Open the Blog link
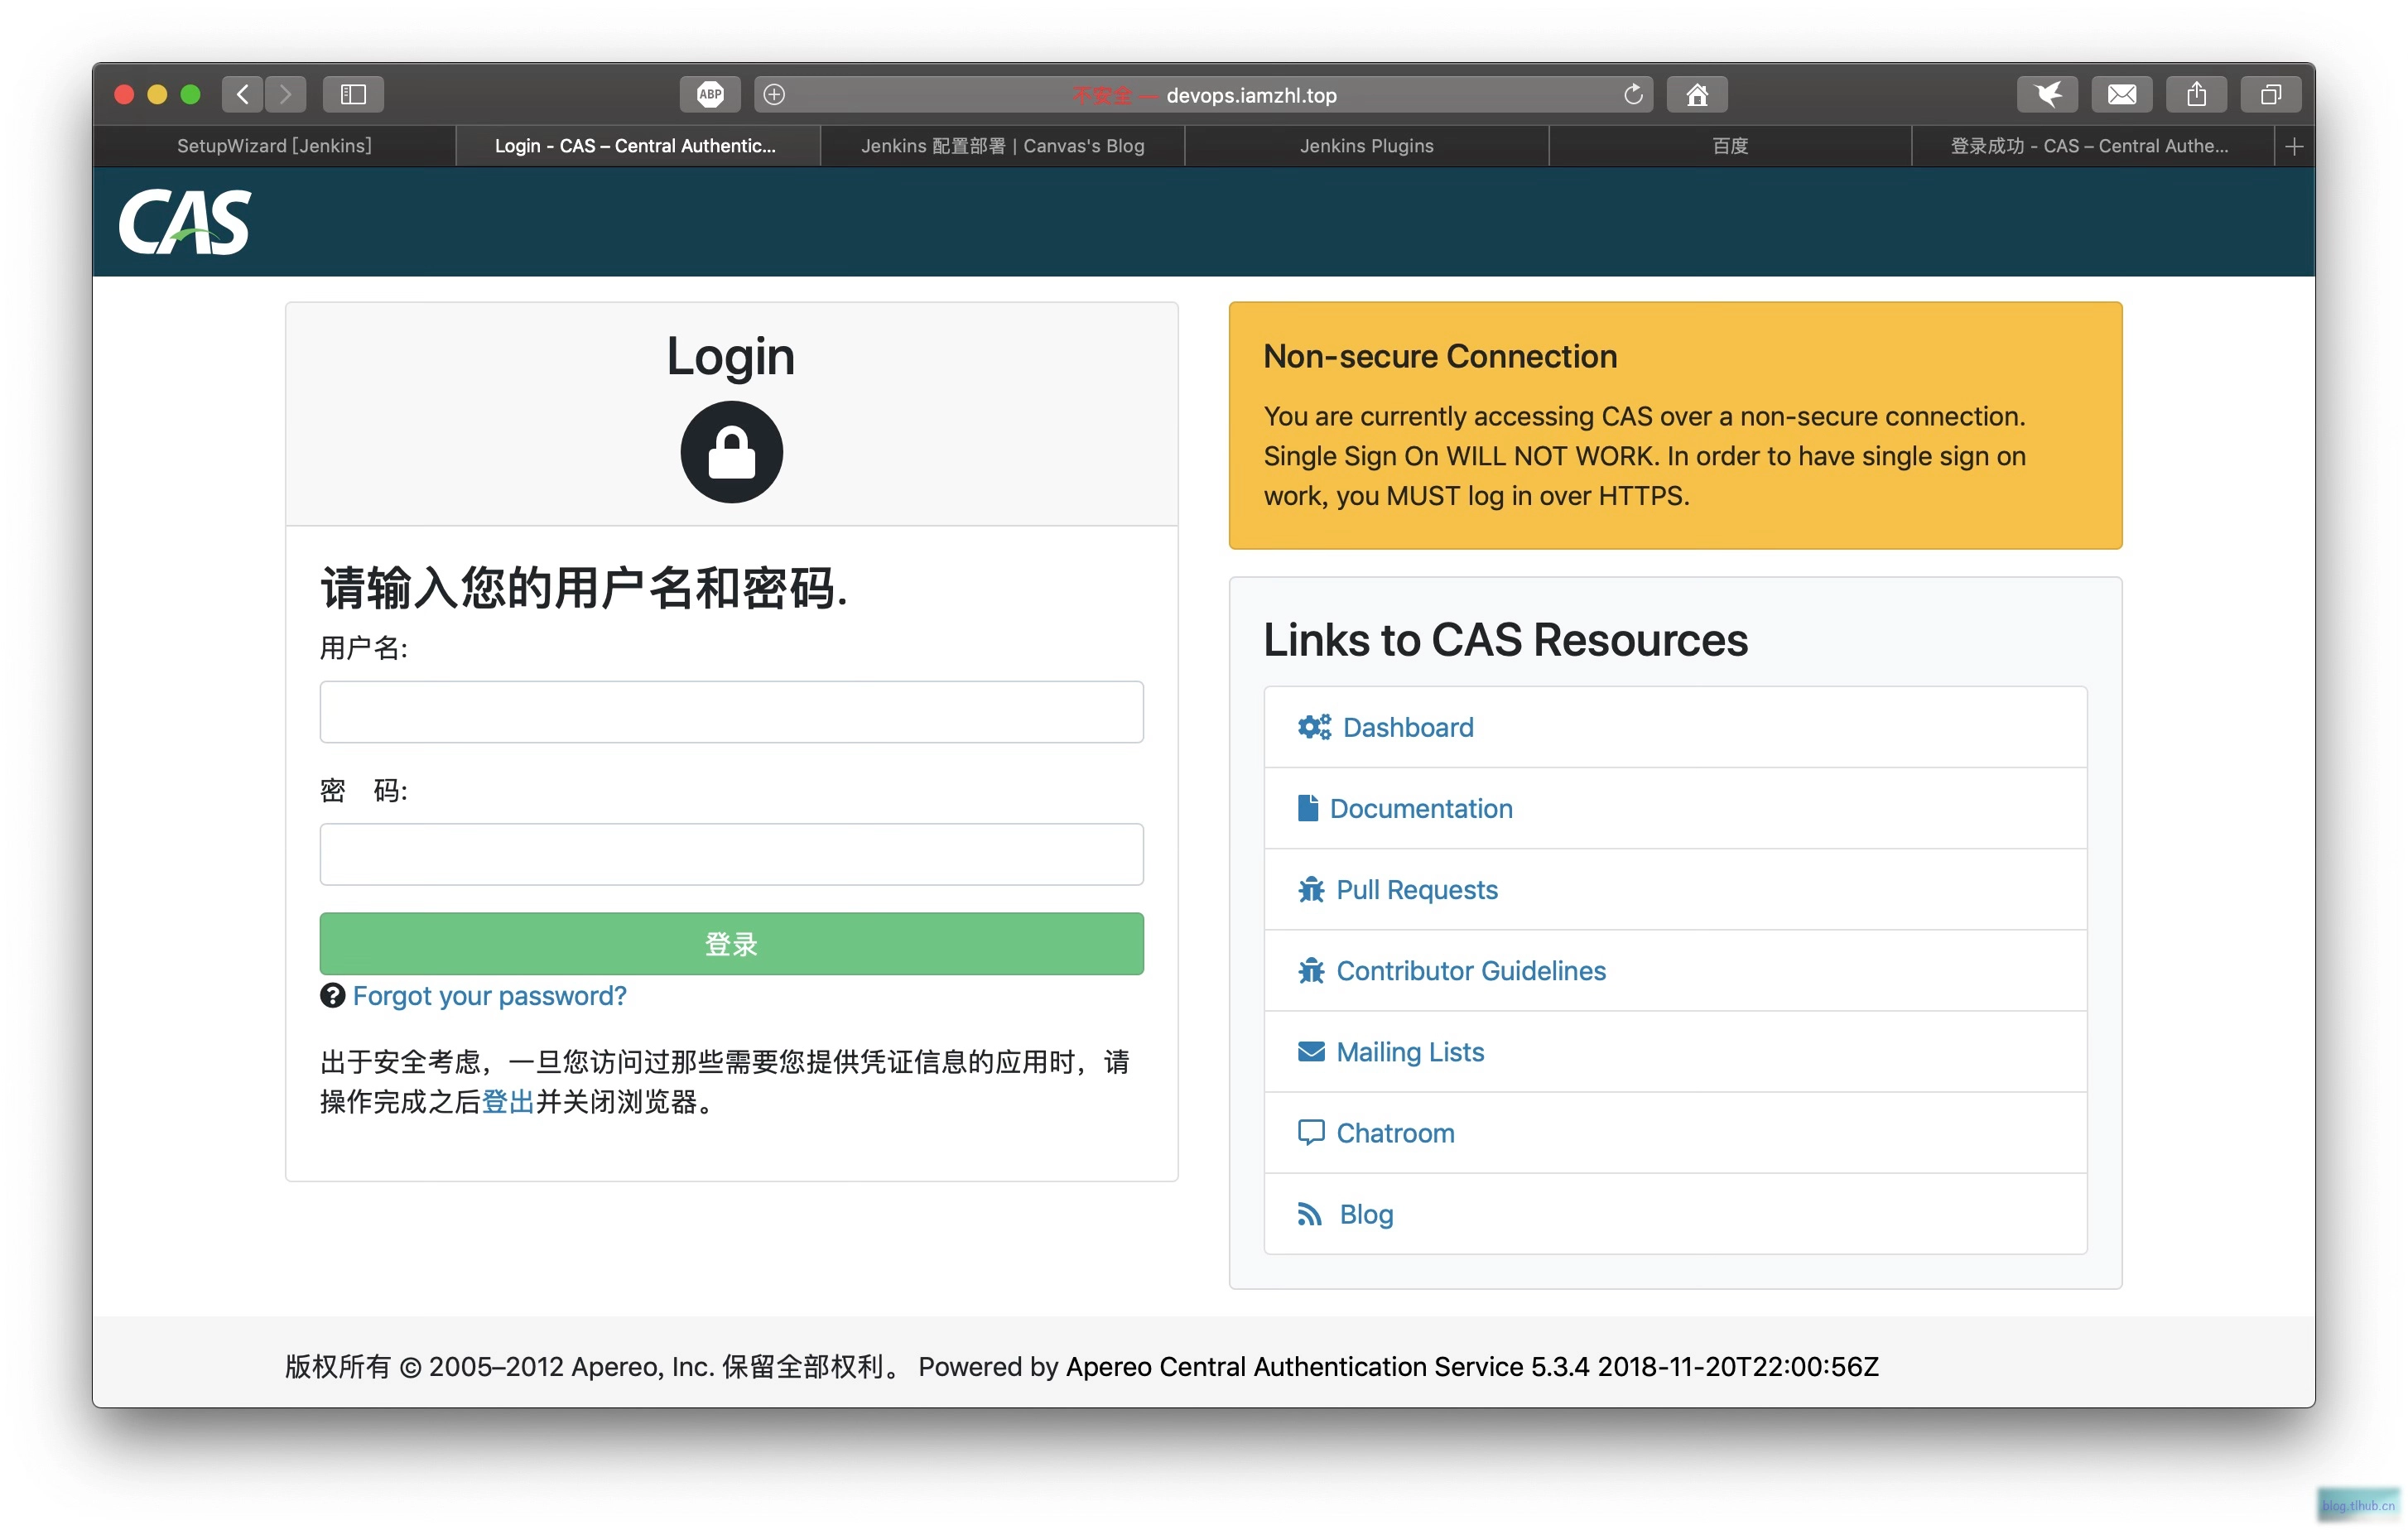This screenshot has width=2408, height=1530. point(1366,1214)
